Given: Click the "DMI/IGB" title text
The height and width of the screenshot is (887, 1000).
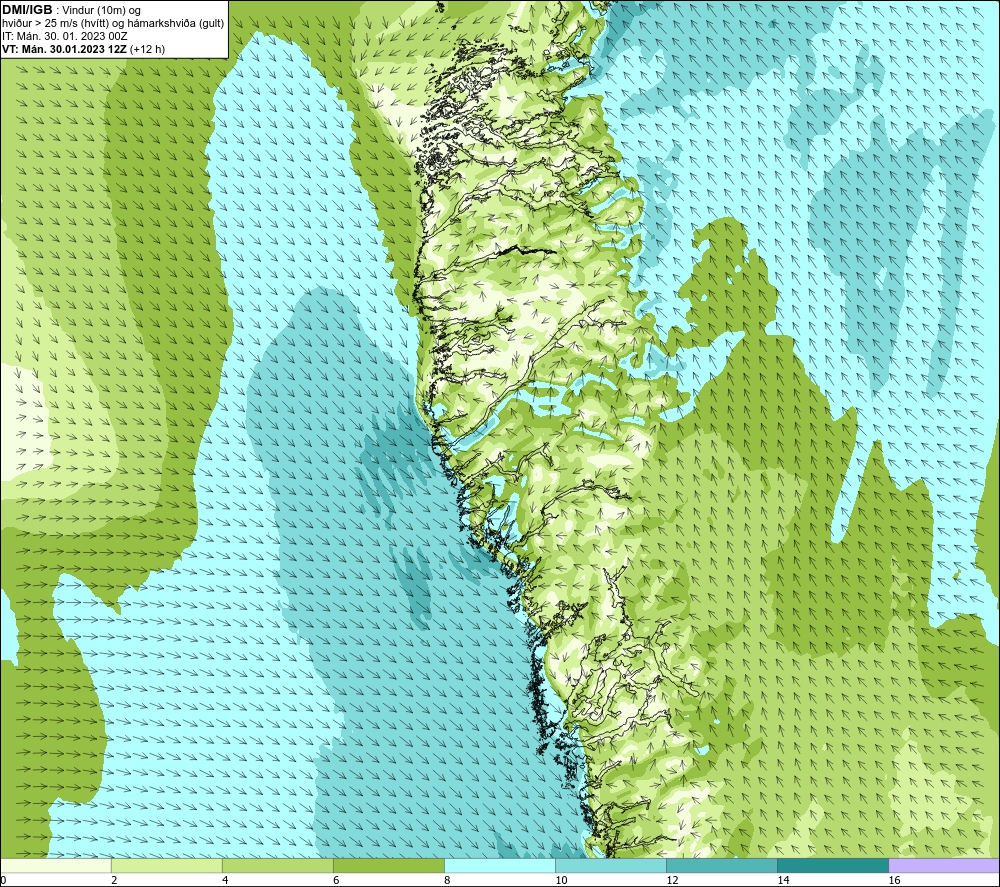Looking at the screenshot, I should 27,10.
